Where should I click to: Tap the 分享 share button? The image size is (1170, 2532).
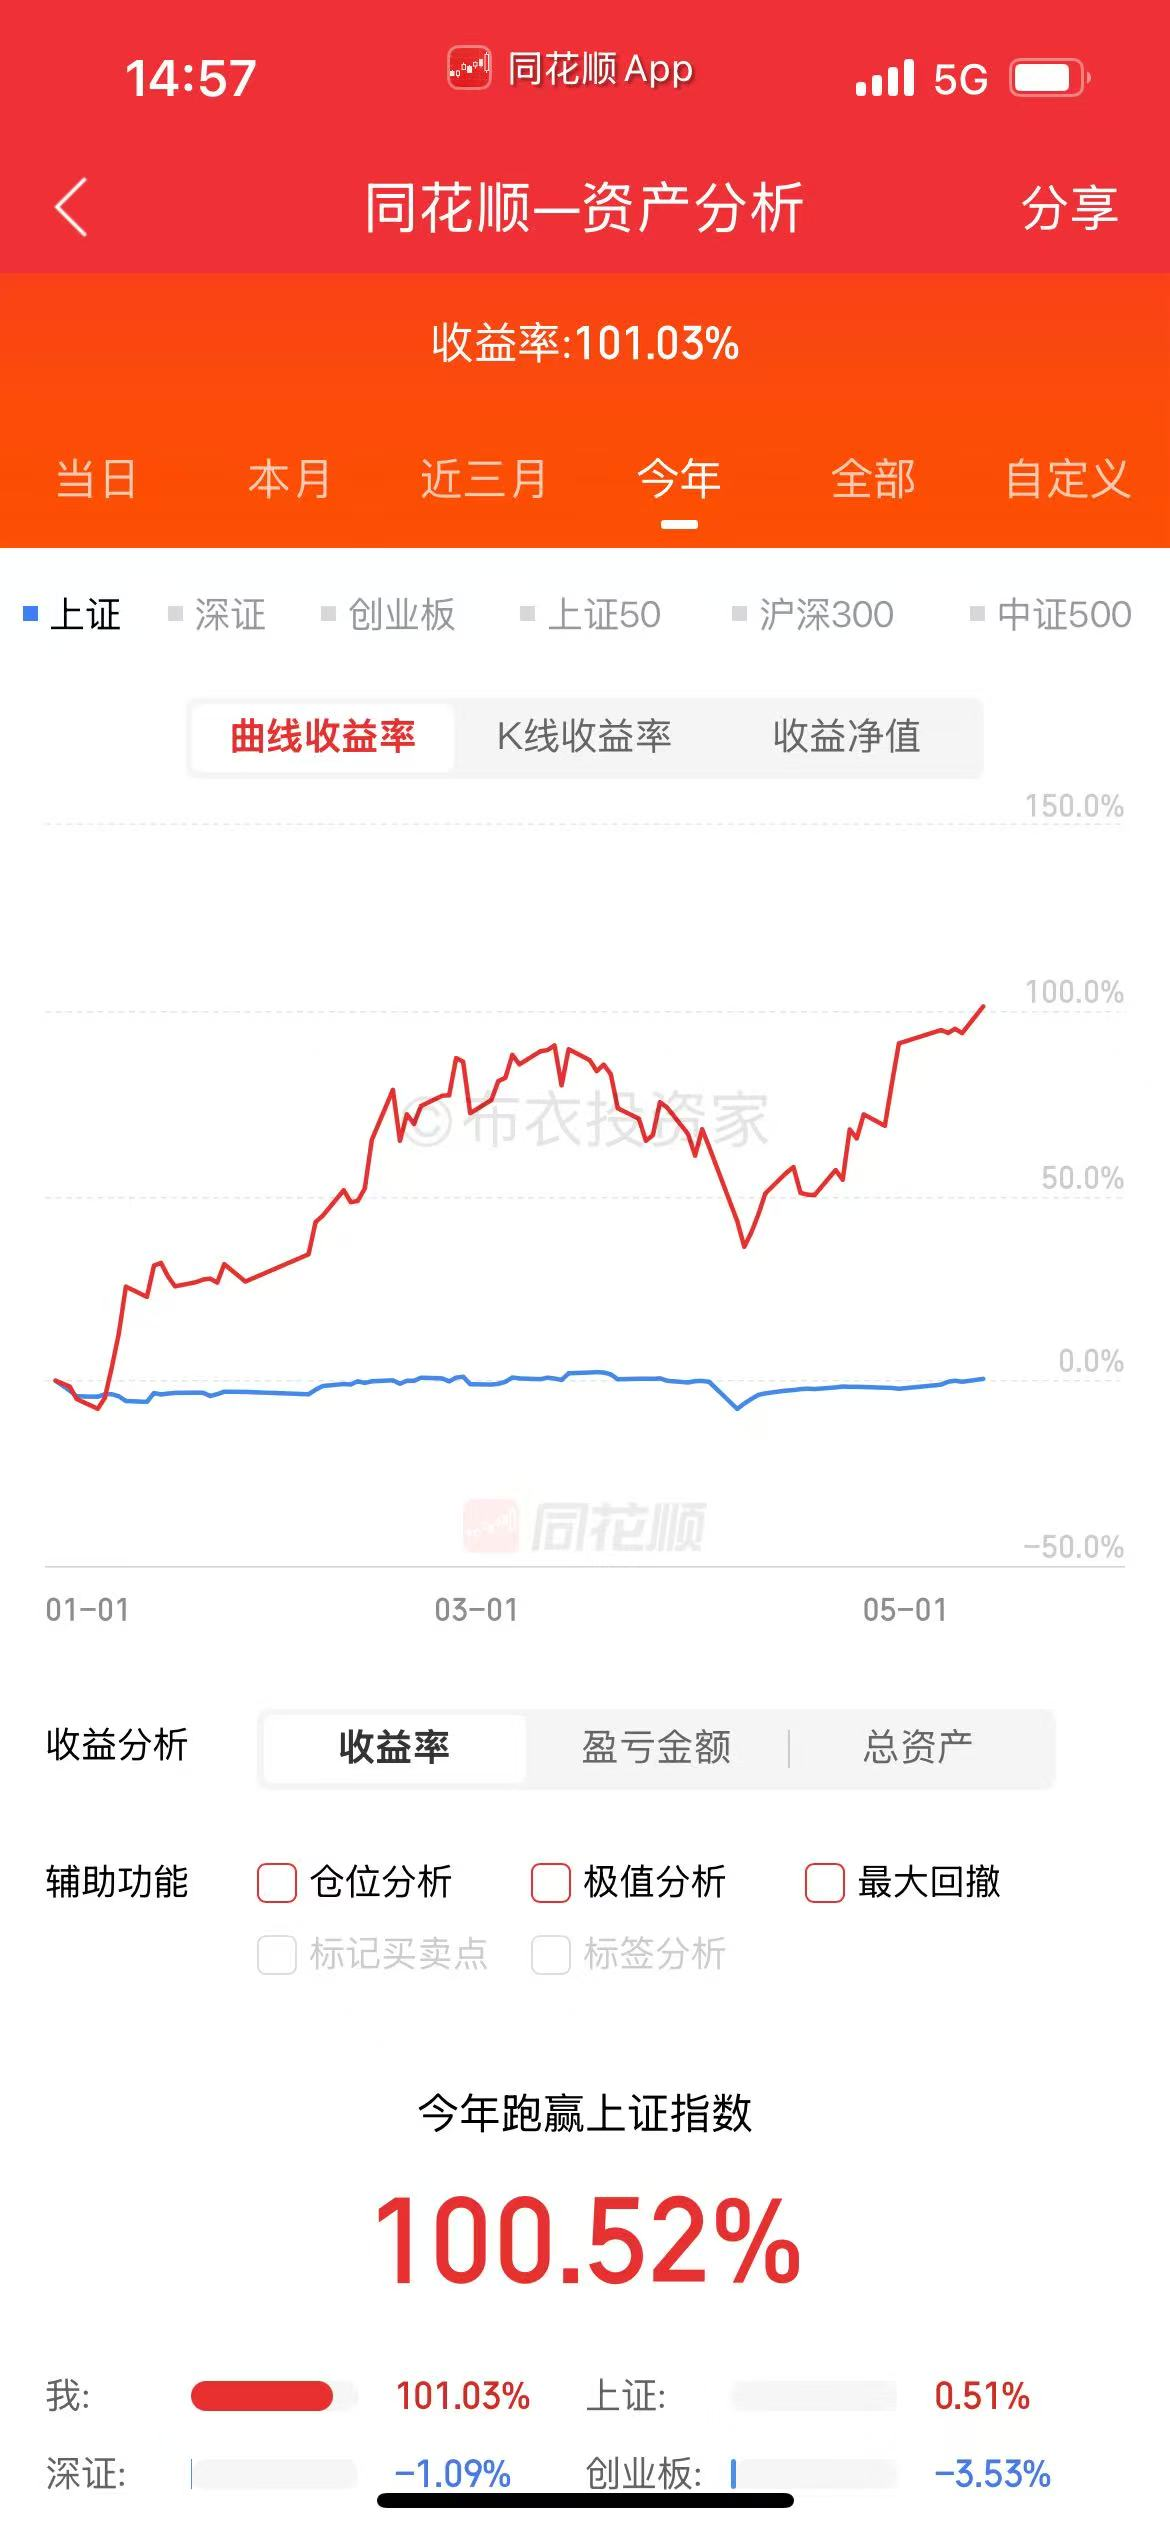[1069, 208]
